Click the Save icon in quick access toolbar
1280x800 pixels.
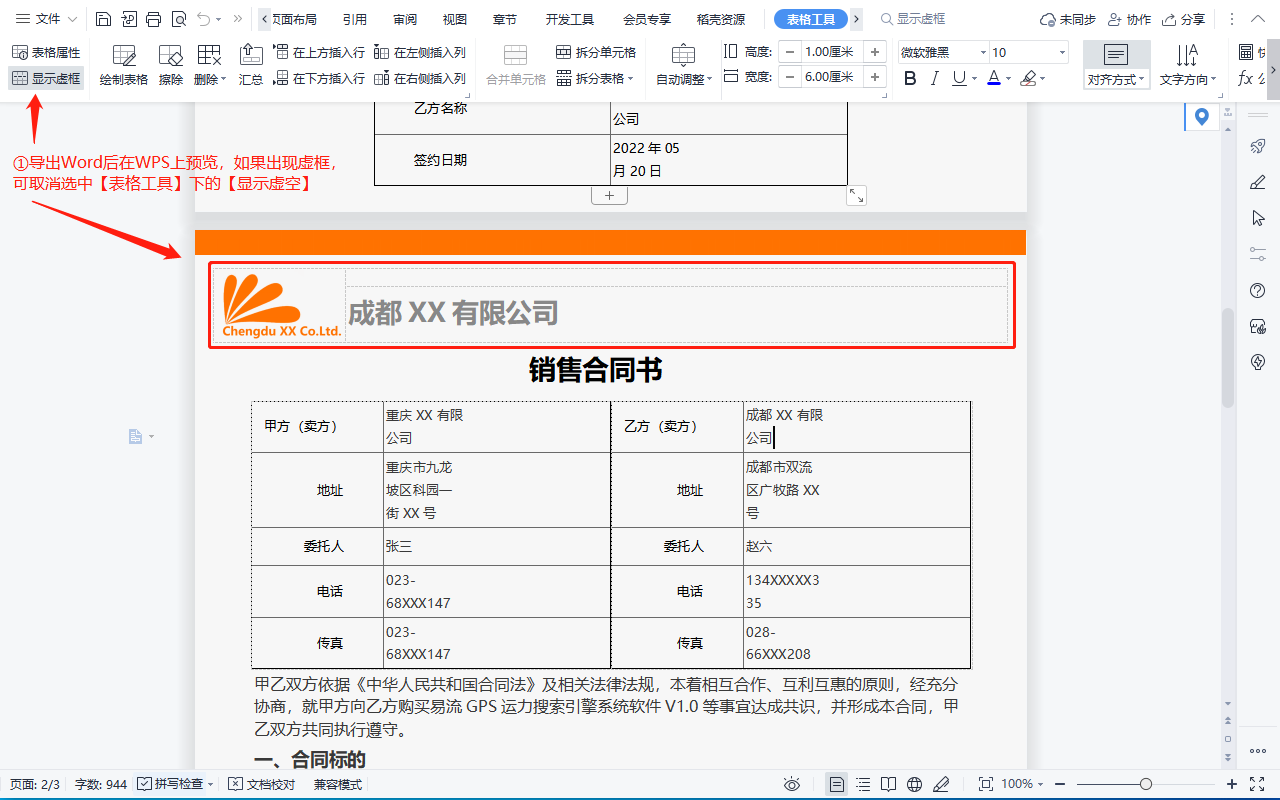tap(104, 19)
